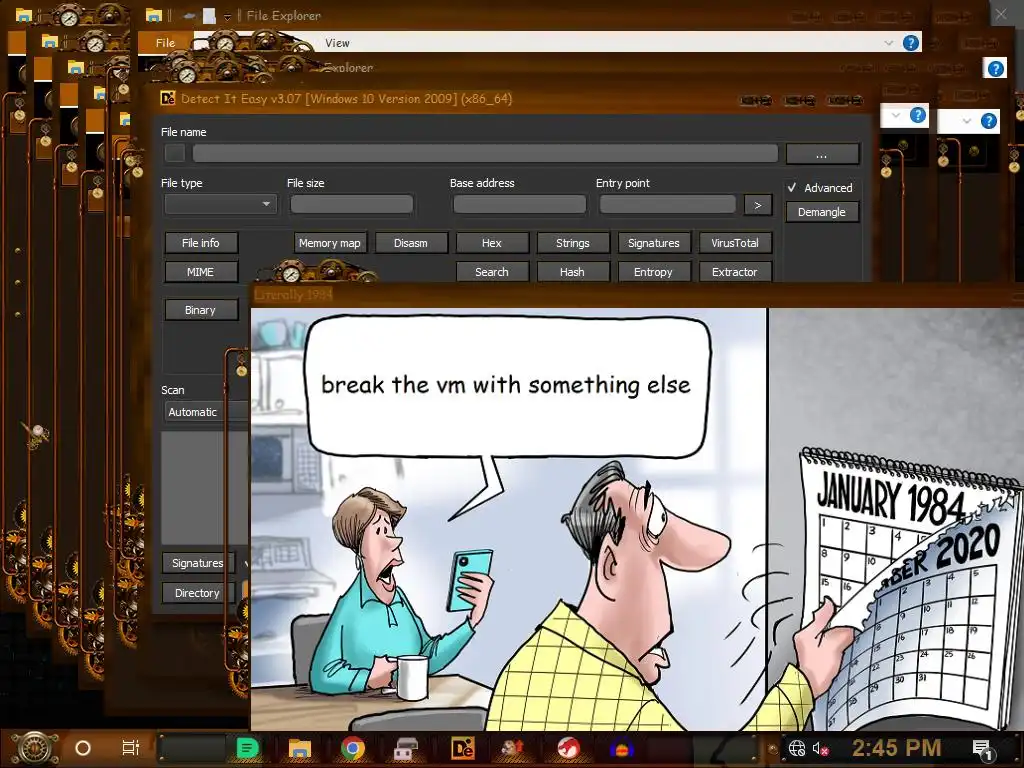
Task: Click the Search button
Action: pyautogui.click(x=492, y=272)
